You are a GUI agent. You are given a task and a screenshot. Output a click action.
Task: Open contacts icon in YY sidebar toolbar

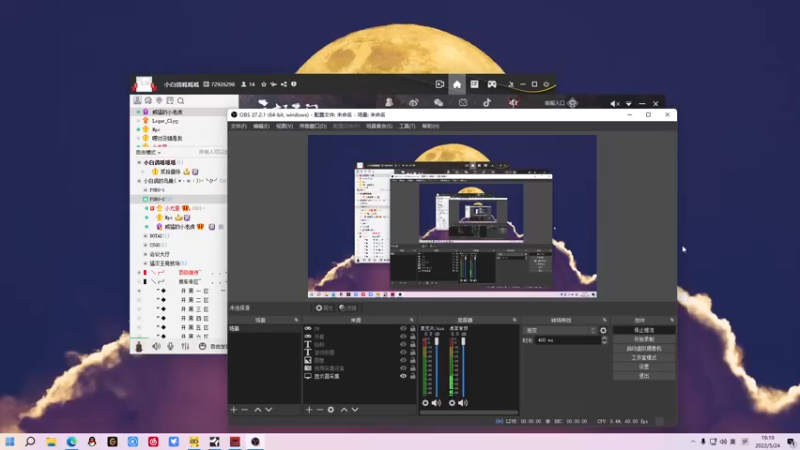pos(137,101)
